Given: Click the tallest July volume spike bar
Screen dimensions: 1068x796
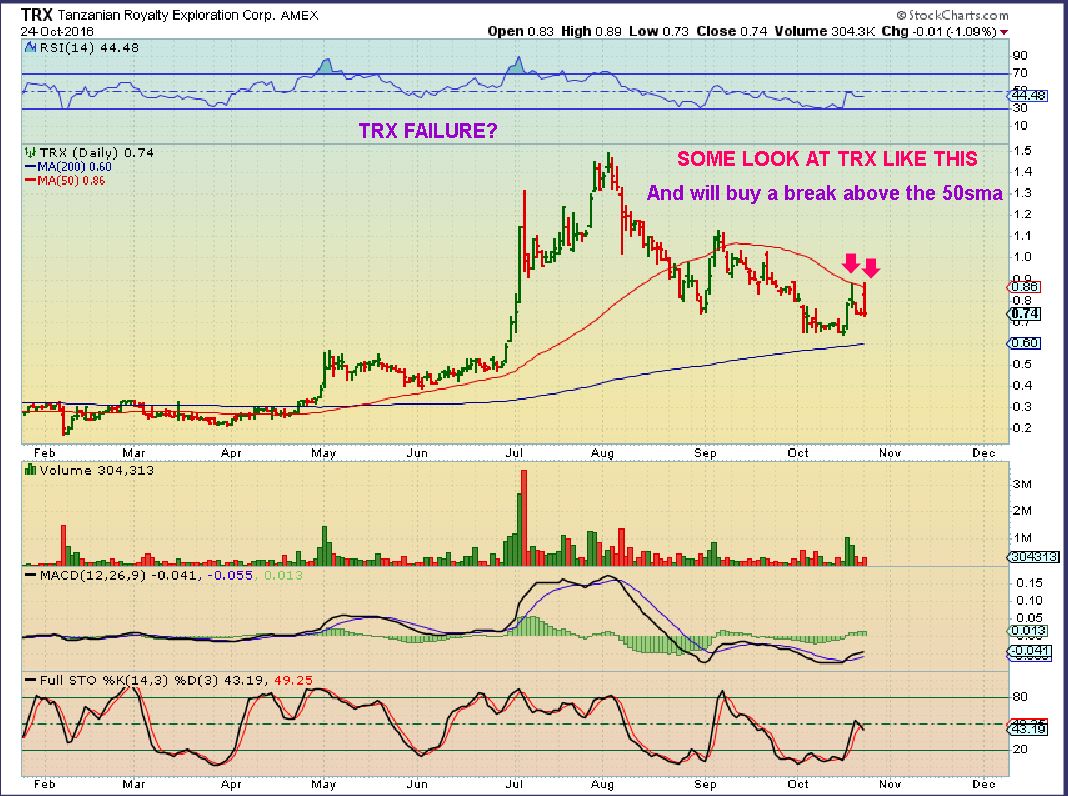Looking at the screenshot, I should [524, 518].
